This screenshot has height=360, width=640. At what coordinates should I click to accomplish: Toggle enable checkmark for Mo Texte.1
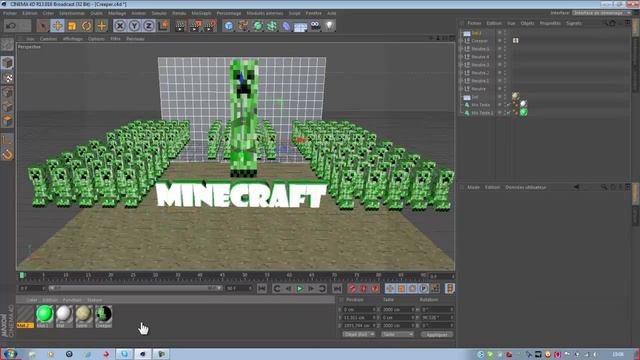(508, 113)
